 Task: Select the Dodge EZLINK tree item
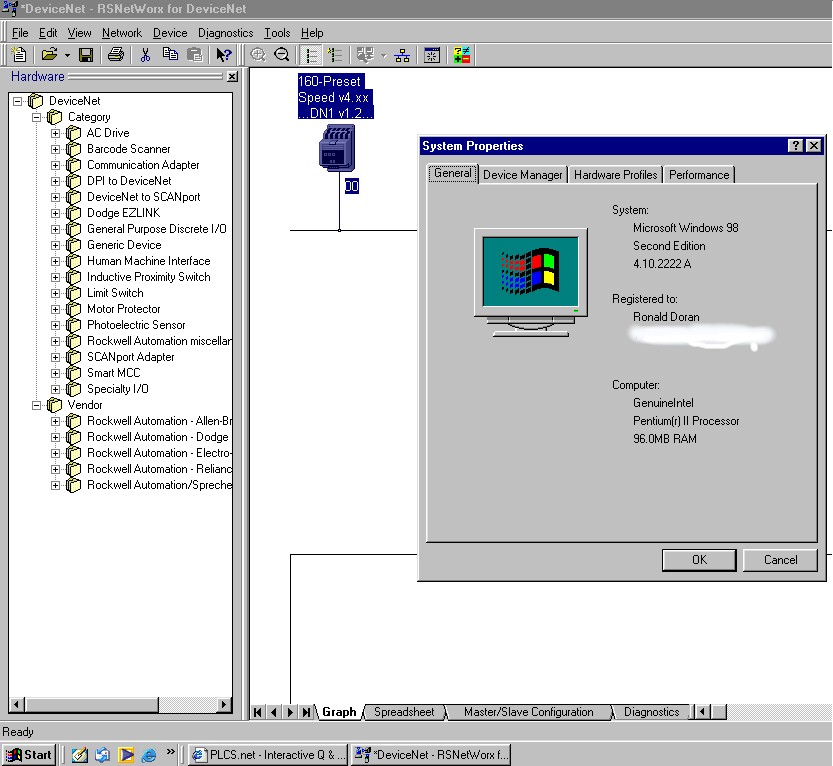(123, 213)
